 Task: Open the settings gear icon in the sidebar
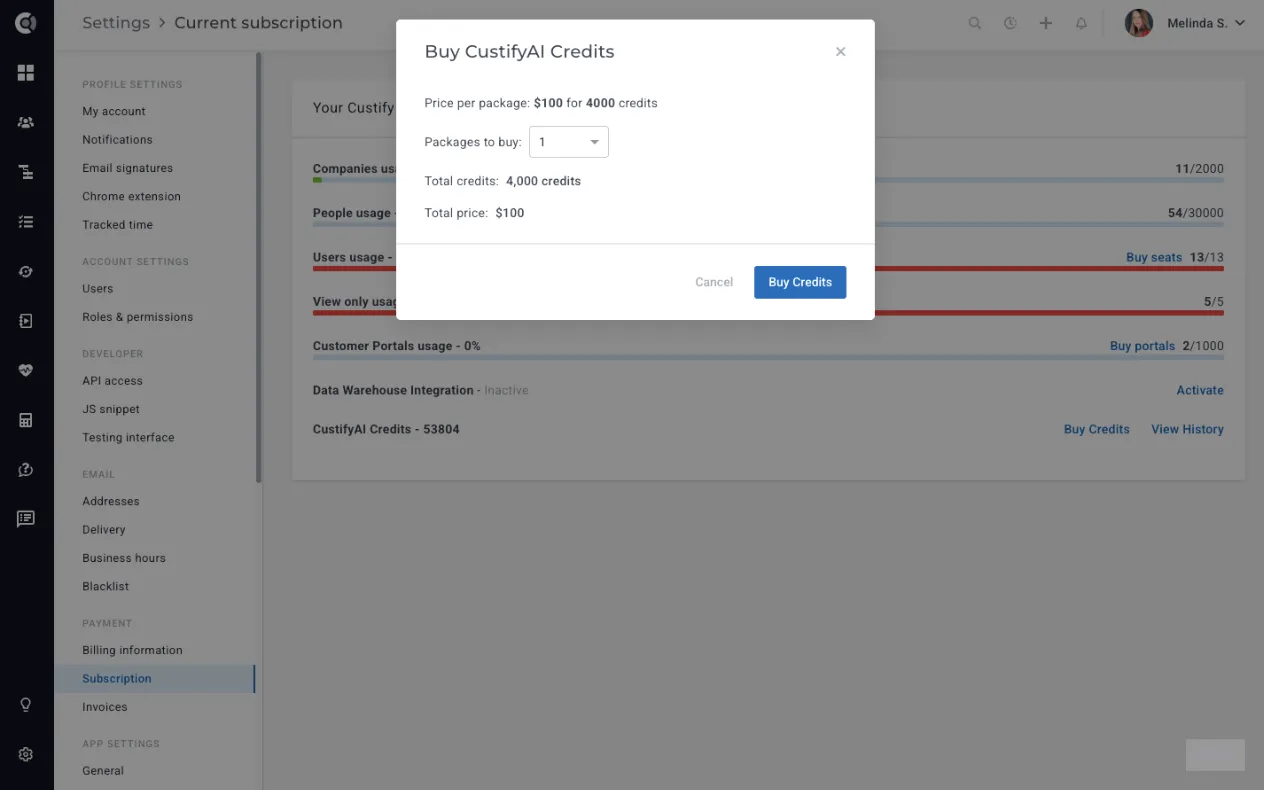(x=26, y=754)
